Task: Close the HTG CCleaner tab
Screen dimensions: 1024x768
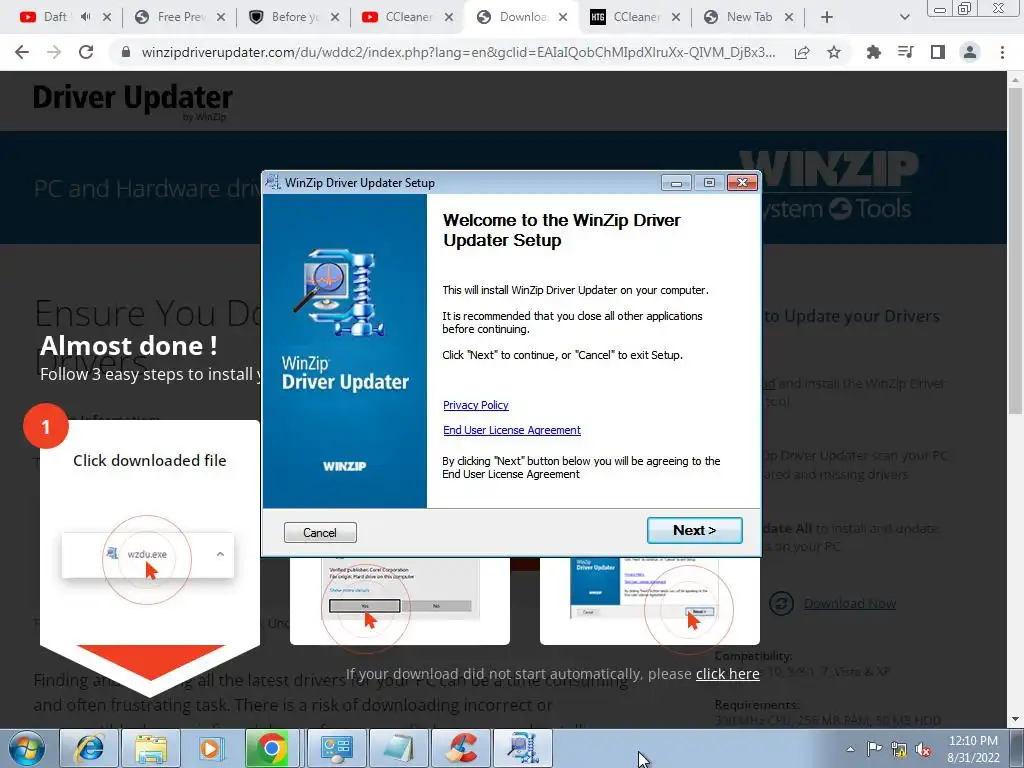Action: (676, 17)
